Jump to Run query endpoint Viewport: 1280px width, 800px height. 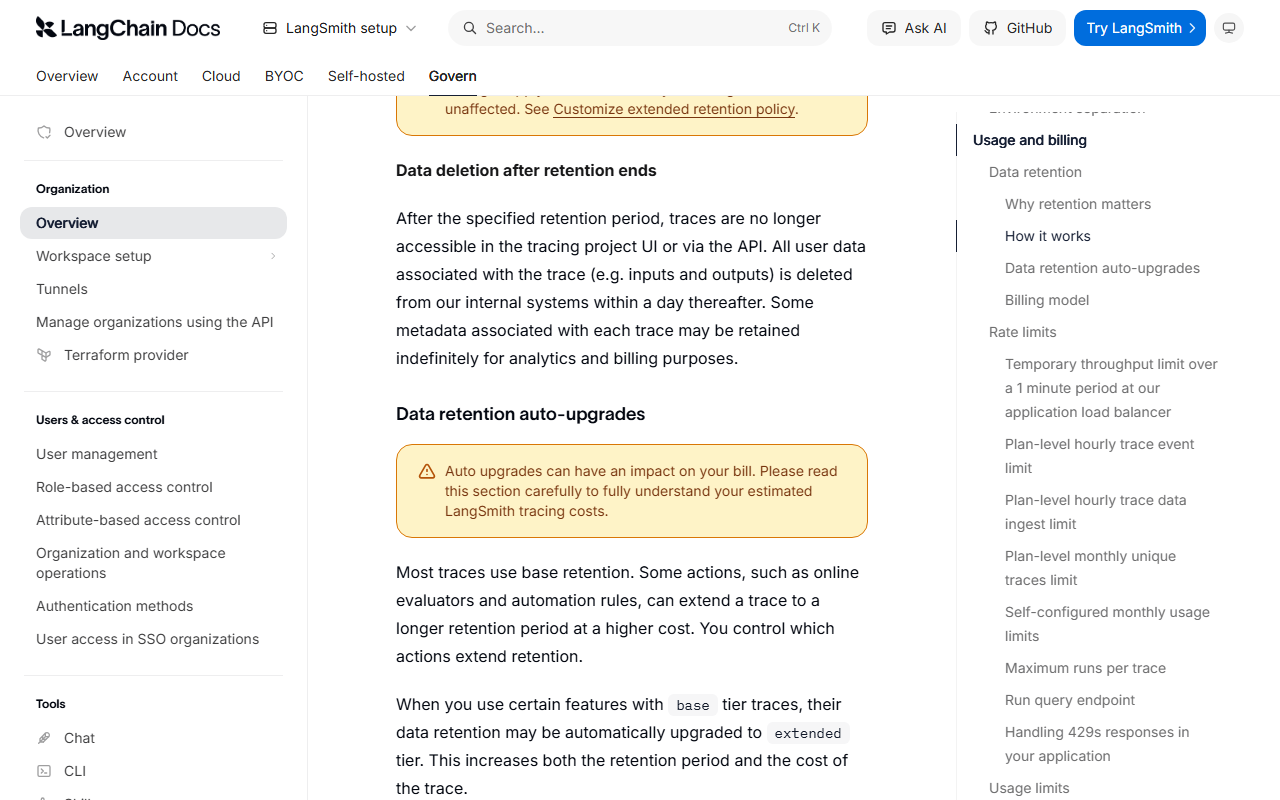pyautogui.click(x=1070, y=700)
